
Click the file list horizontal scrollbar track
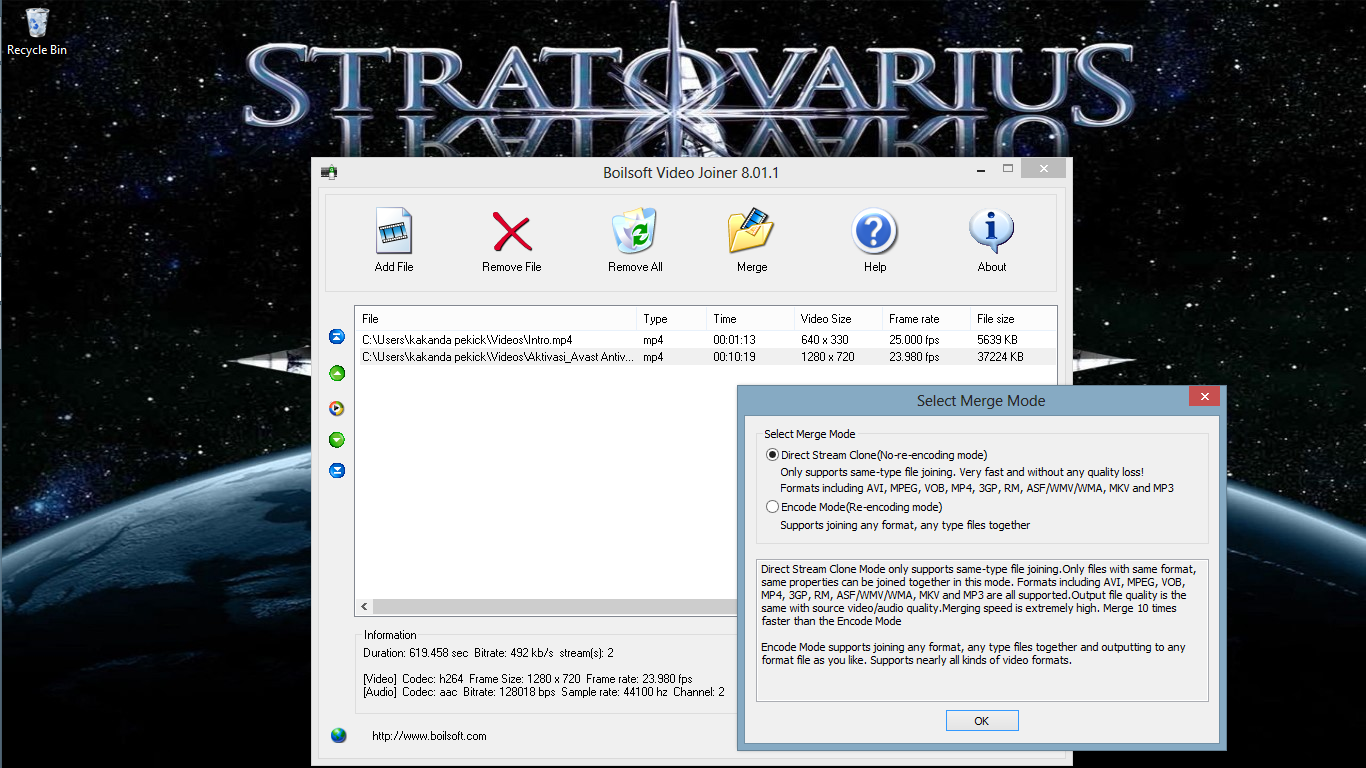555,607
